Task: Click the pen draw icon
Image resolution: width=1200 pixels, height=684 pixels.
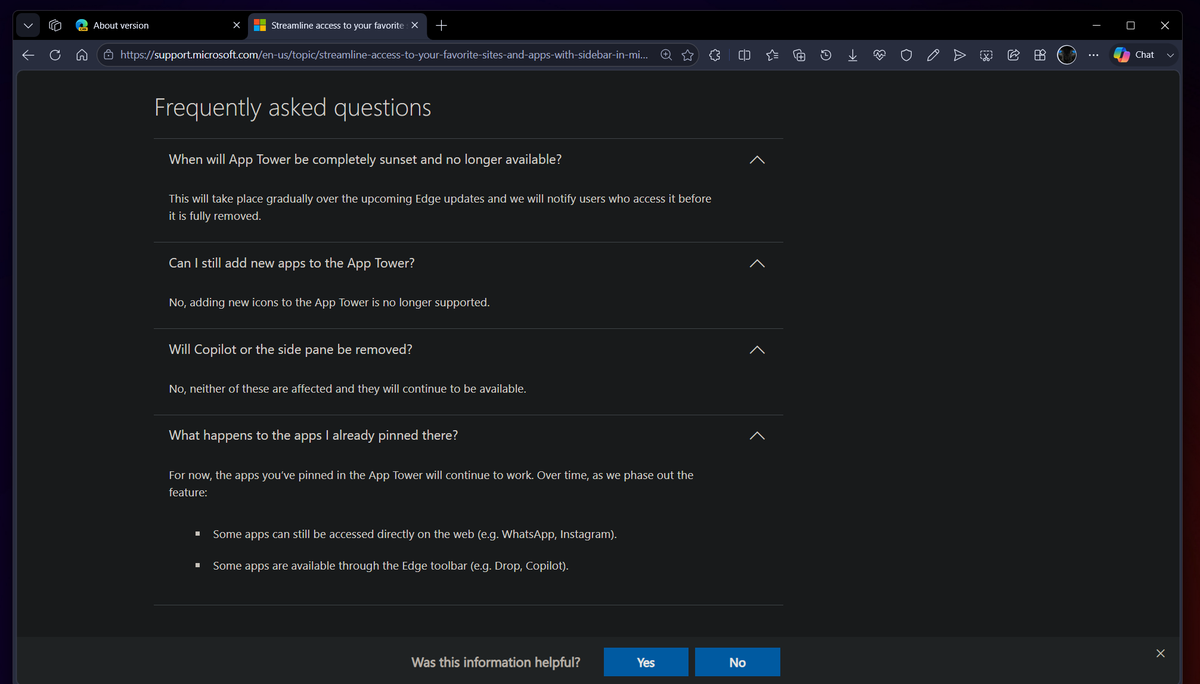Action: pyautogui.click(x=932, y=55)
